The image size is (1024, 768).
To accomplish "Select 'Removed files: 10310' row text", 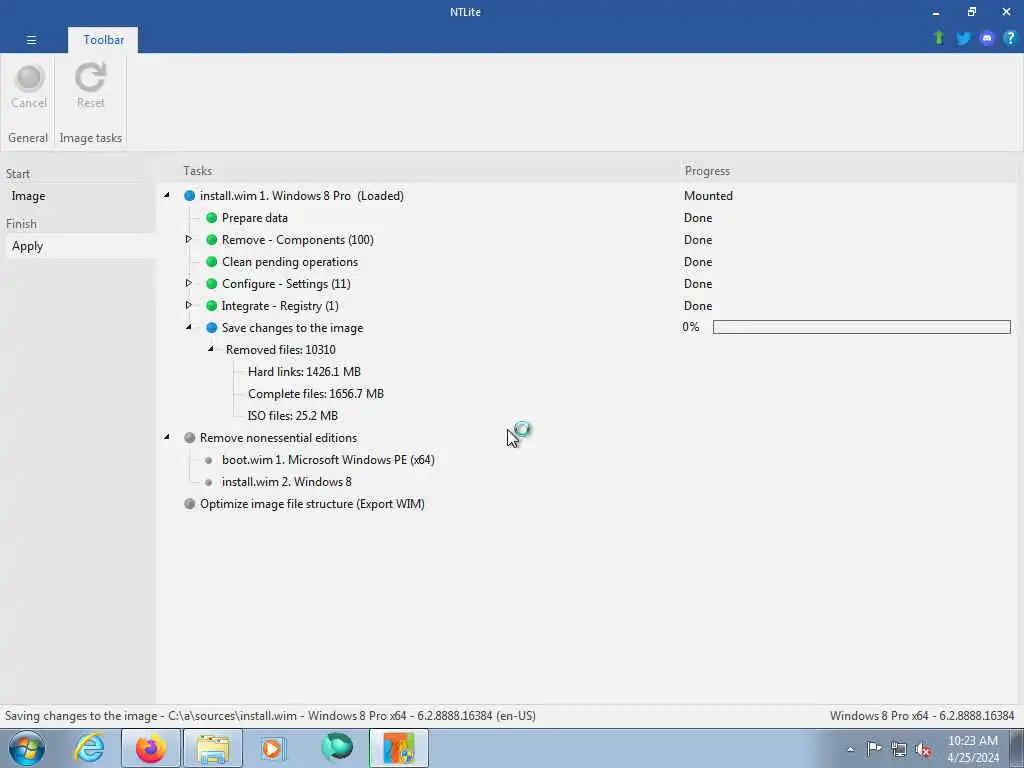I will point(281,350).
